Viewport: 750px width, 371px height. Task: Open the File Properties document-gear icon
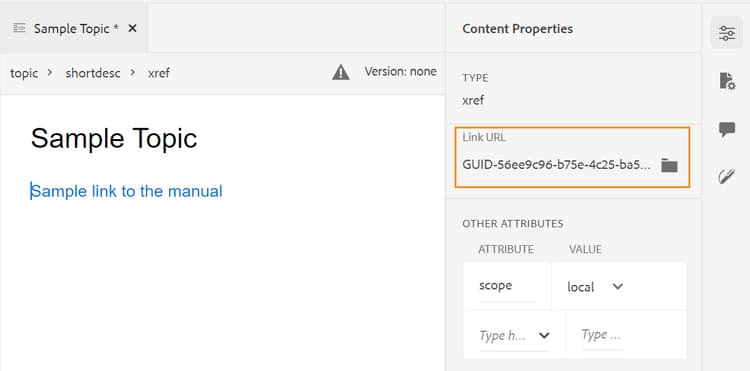pyautogui.click(x=727, y=80)
